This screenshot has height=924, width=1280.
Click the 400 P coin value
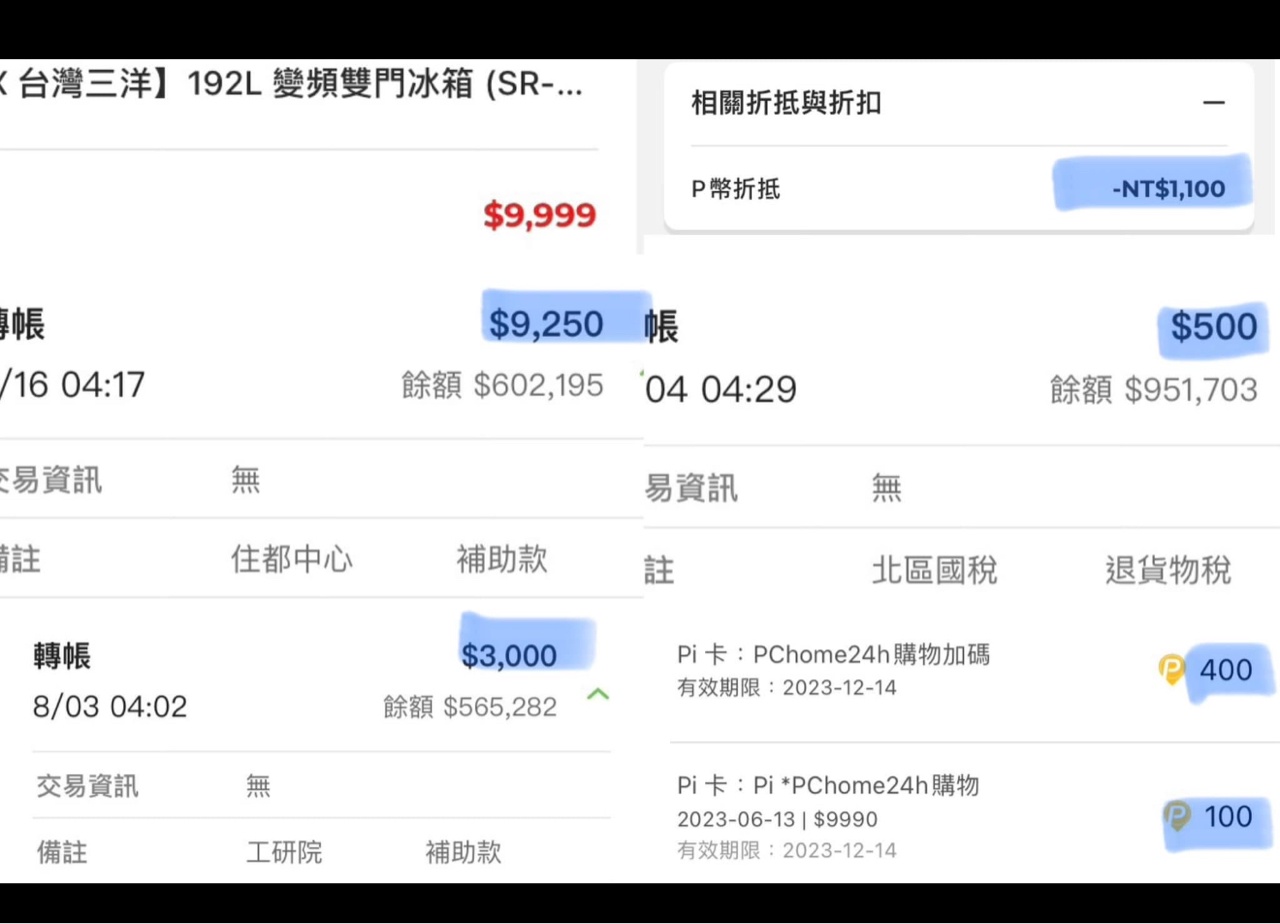tap(1226, 670)
